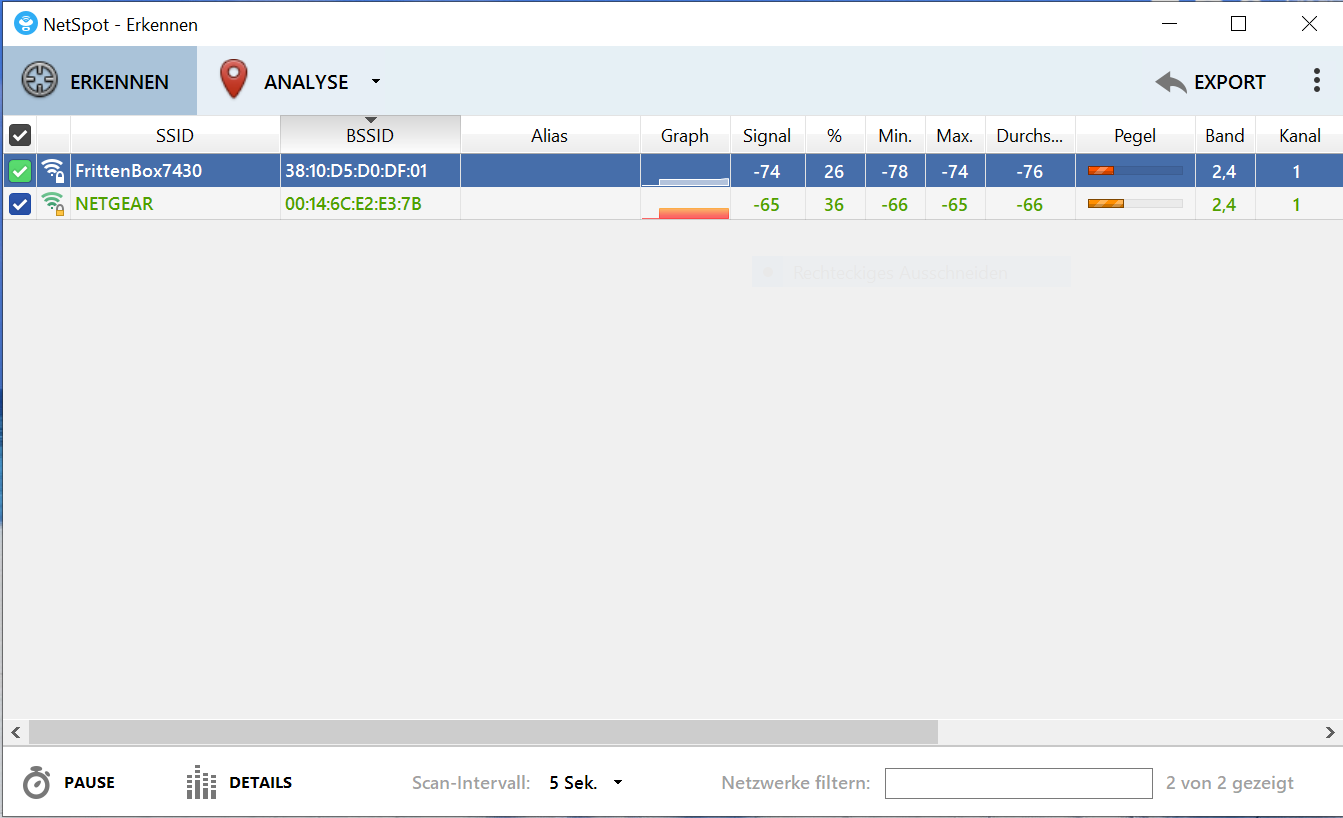Image resolution: width=1343 pixels, height=818 pixels.
Task: Click the percent value 36
Action: point(834,204)
